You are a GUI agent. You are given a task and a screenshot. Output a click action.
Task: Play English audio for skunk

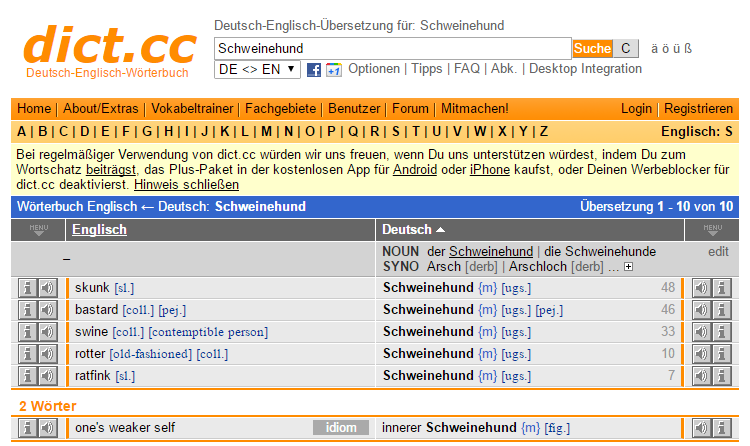tap(47, 288)
